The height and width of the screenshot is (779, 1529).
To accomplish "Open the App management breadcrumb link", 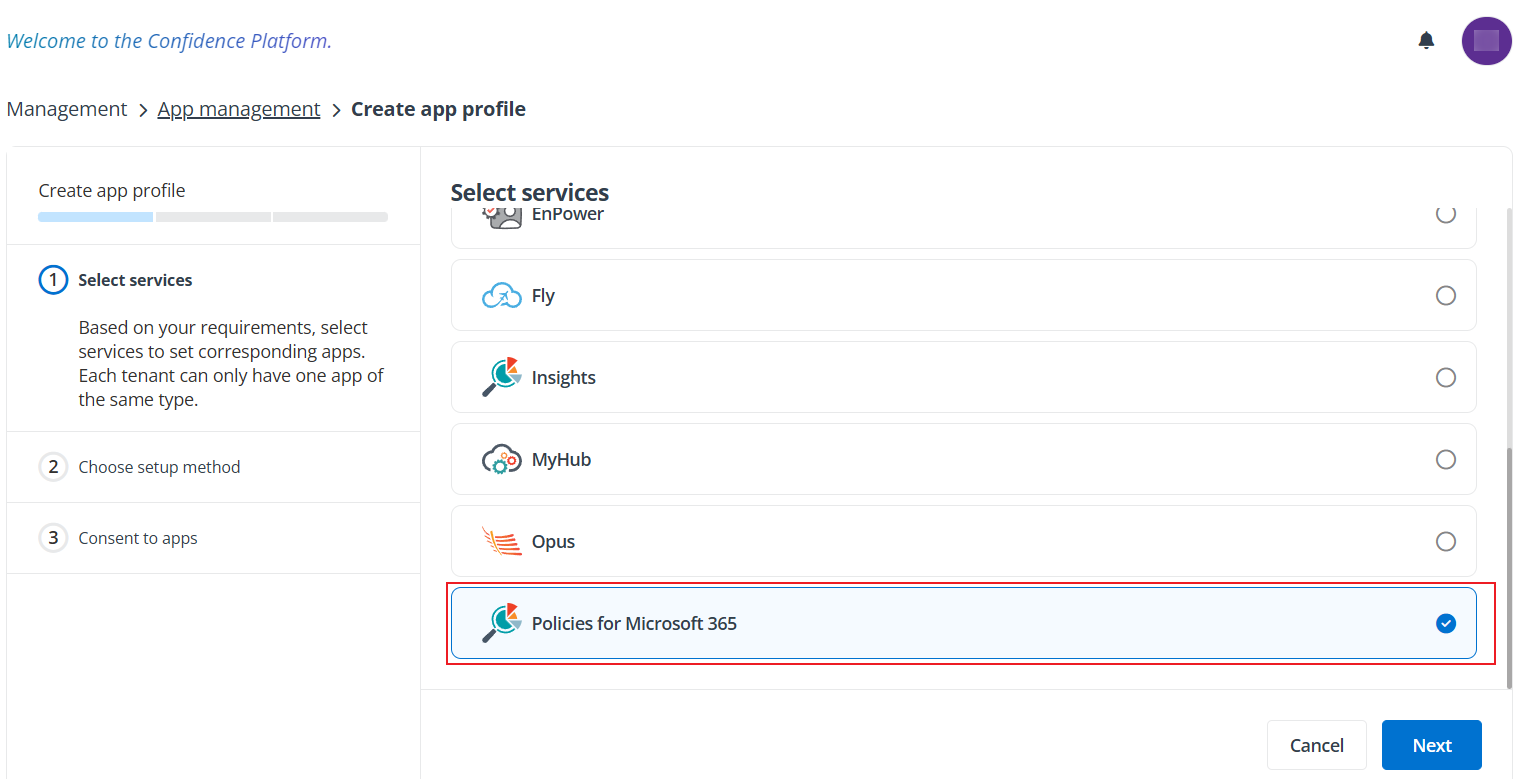I will (x=239, y=108).
